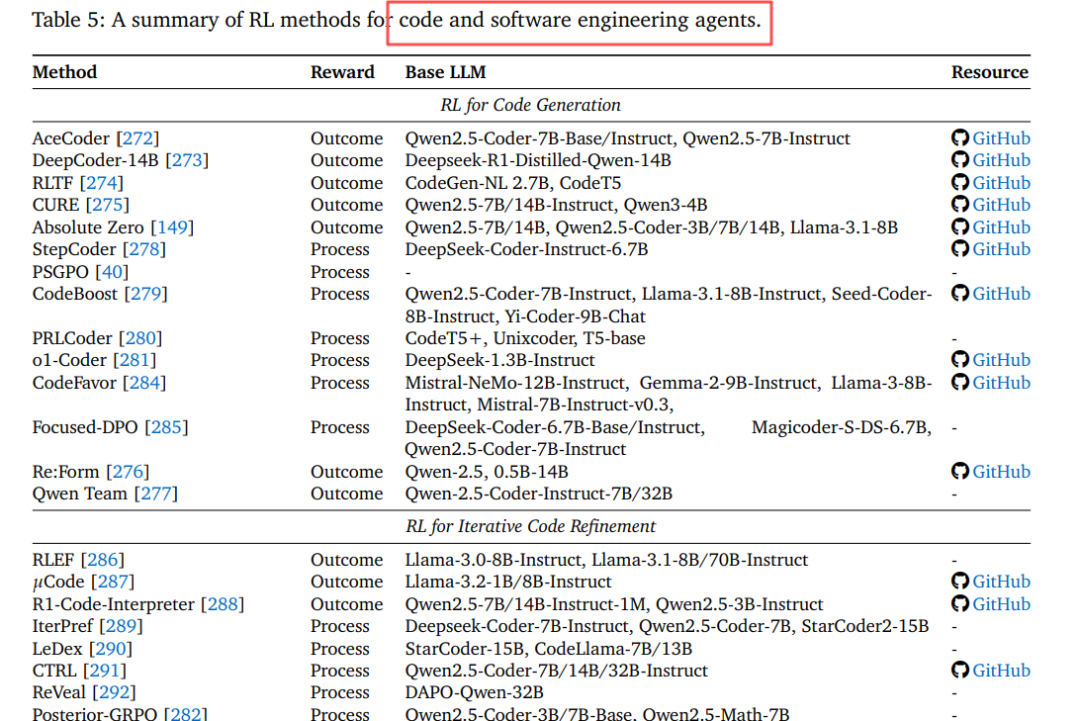Click 'CodeGen-NL 2.7B, CodeT5' cell
This screenshot has width=1080, height=721.
[513, 183]
